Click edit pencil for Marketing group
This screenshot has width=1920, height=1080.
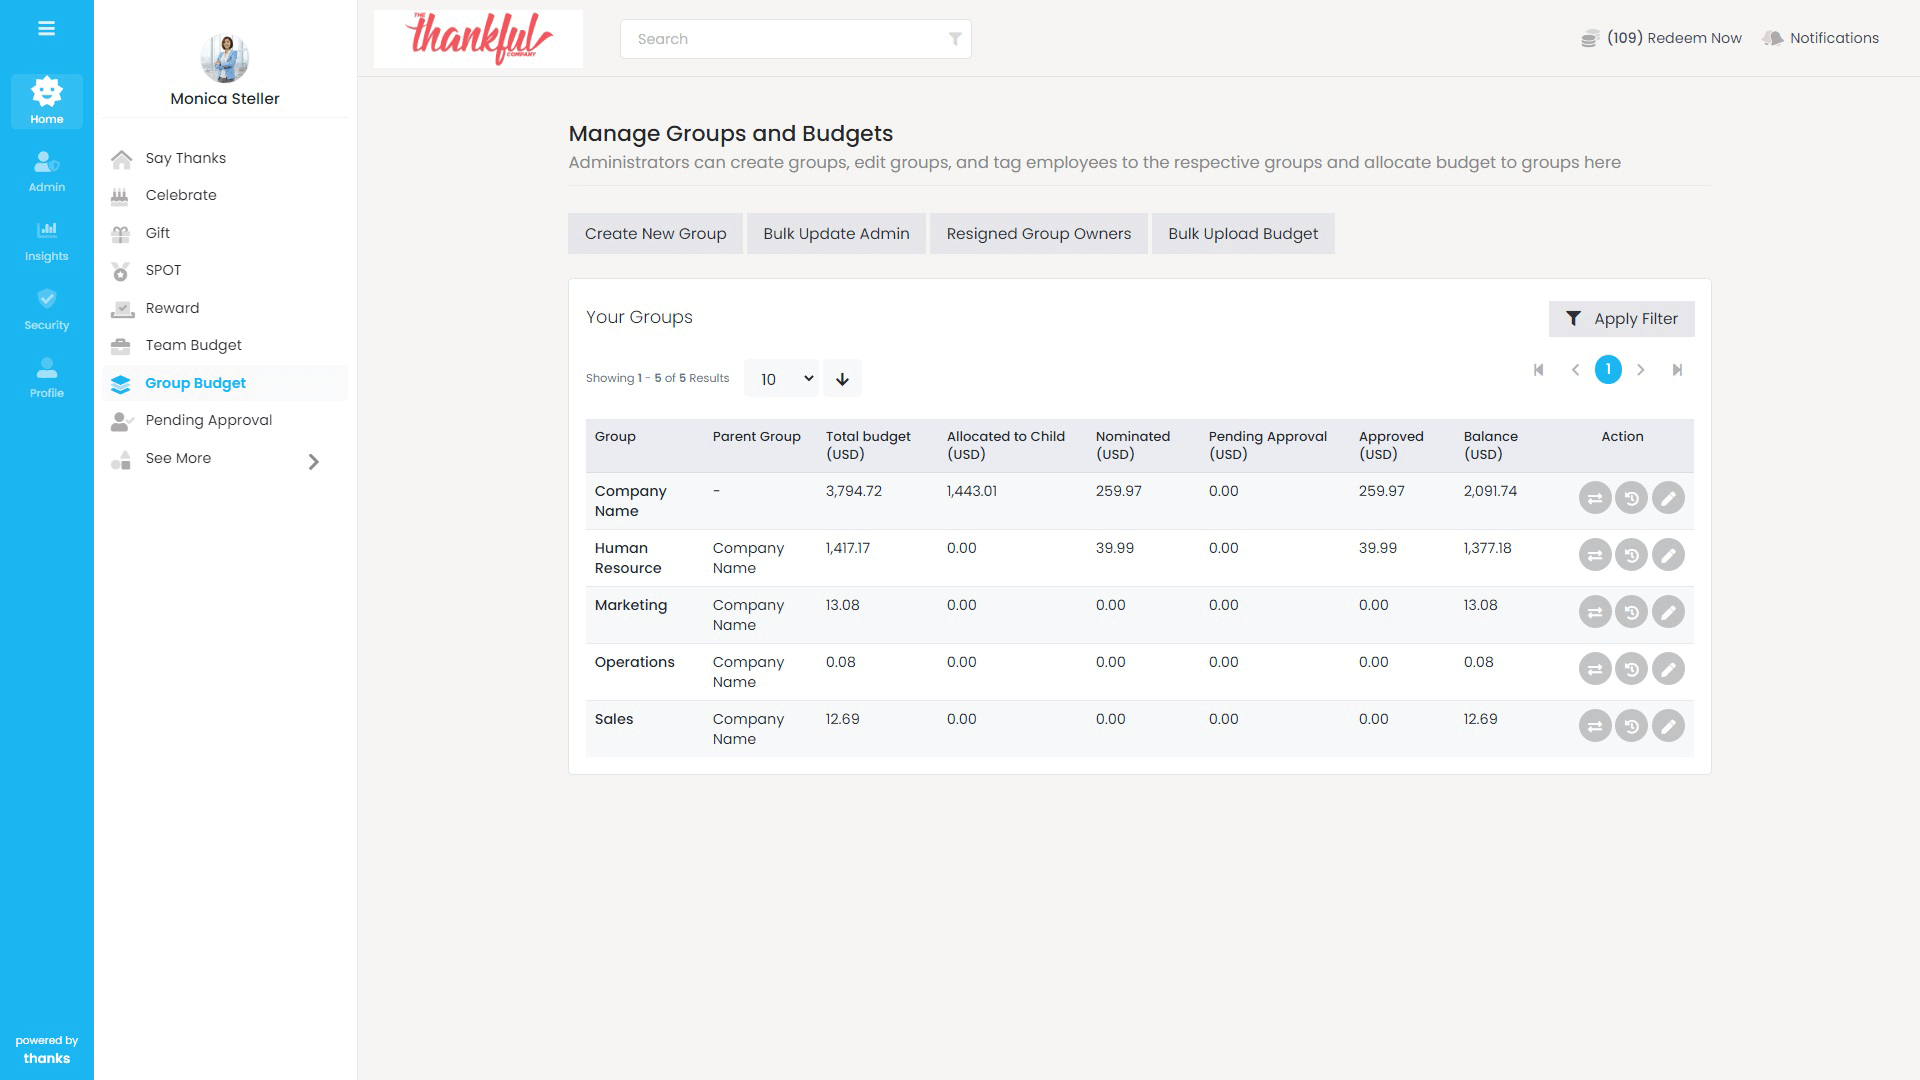[1668, 612]
